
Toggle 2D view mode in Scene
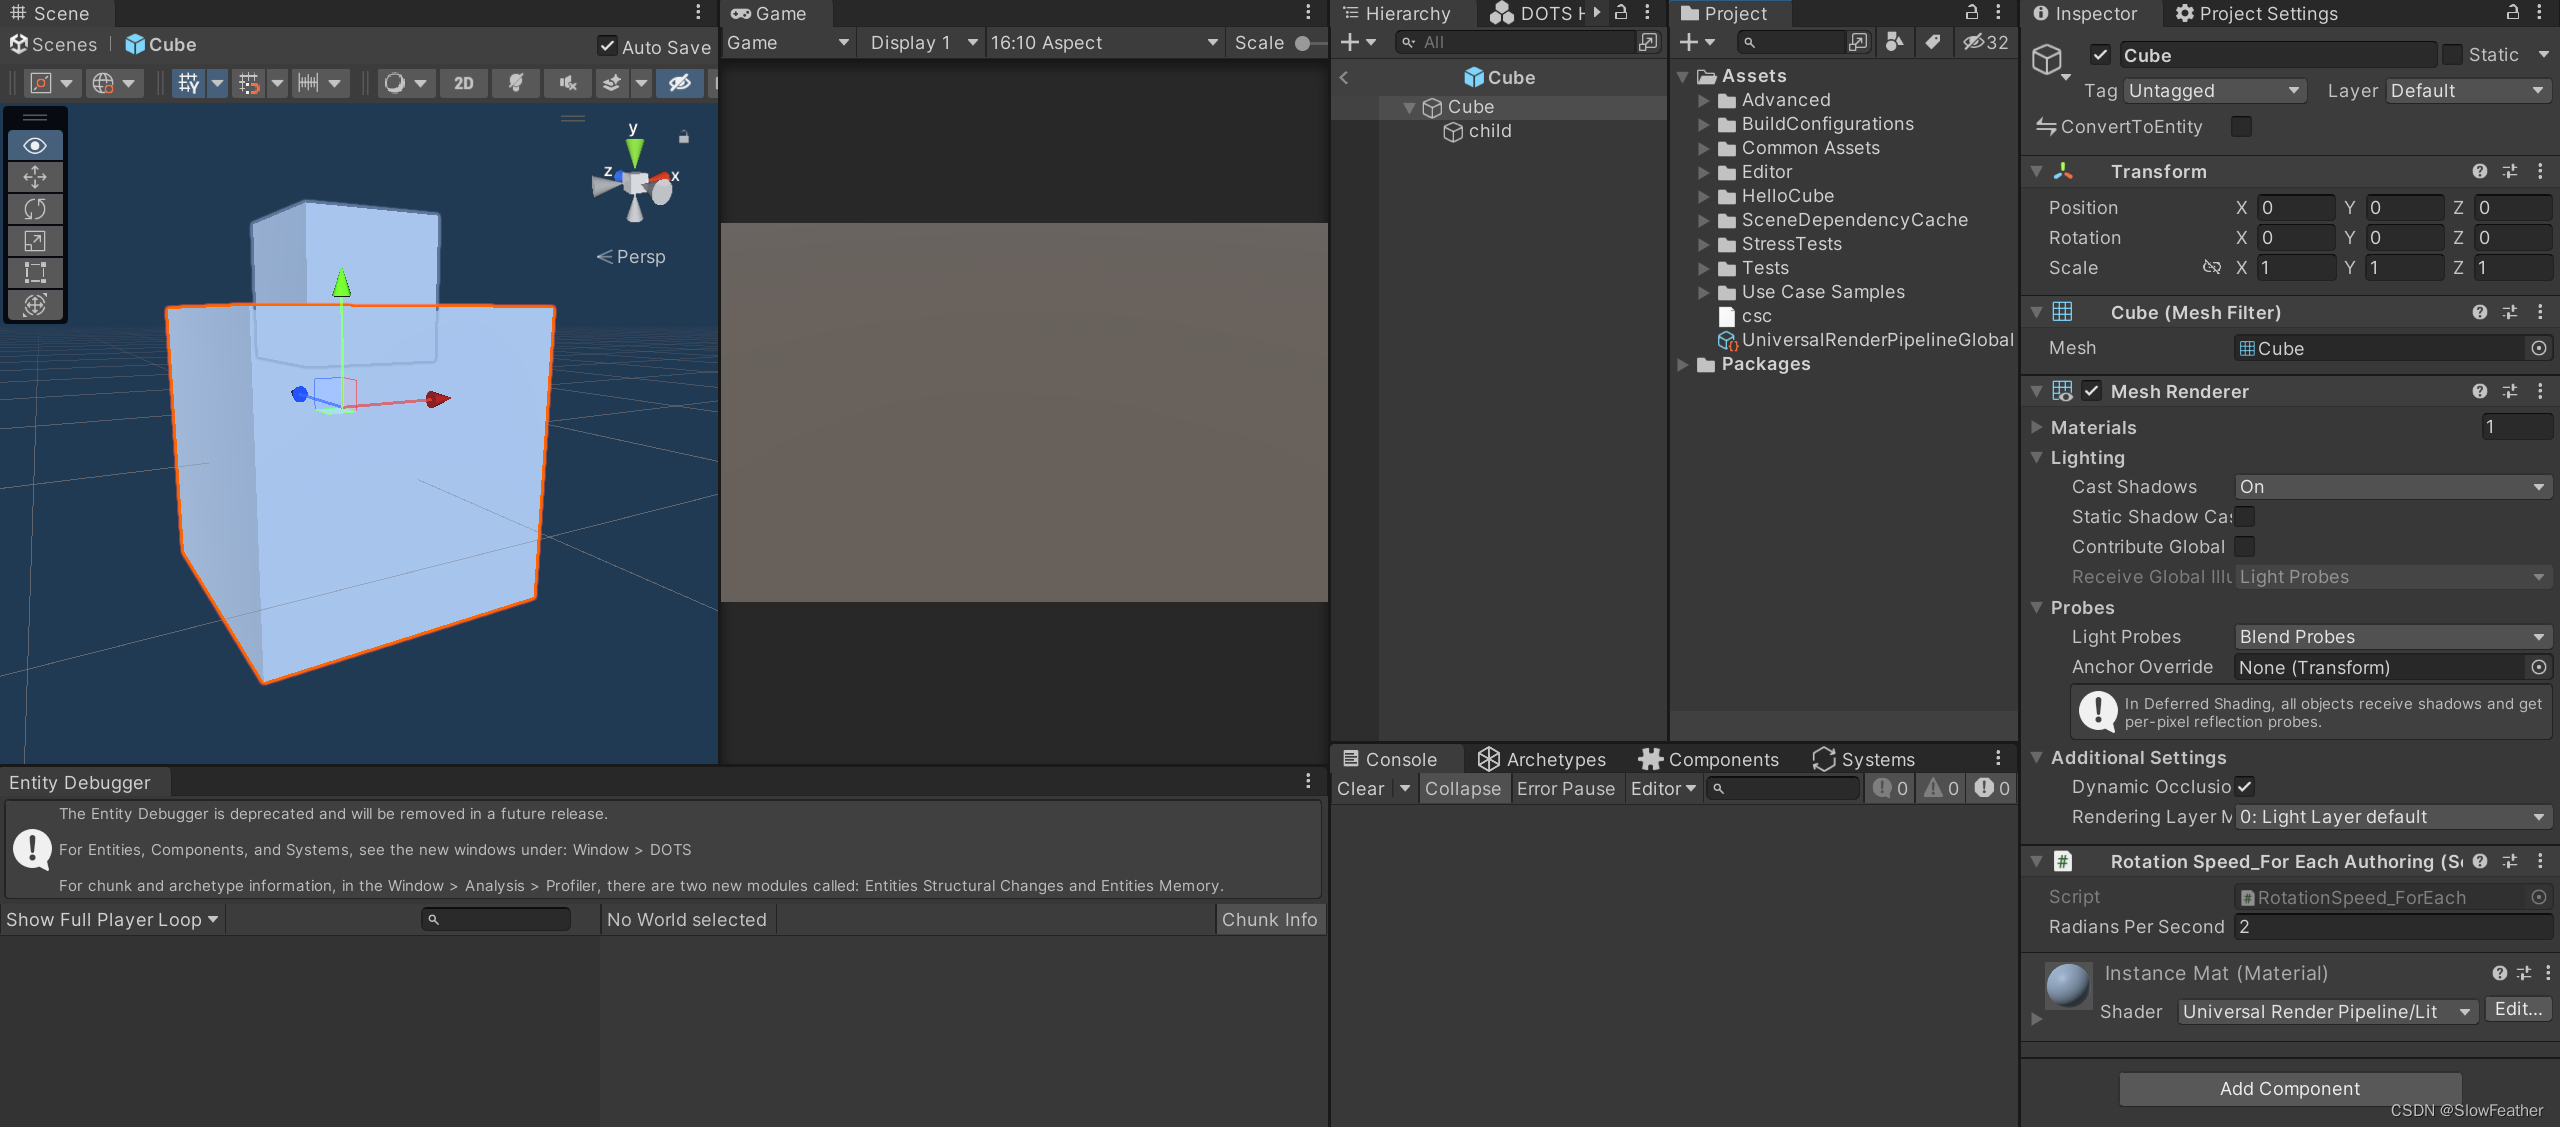click(x=464, y=83)
